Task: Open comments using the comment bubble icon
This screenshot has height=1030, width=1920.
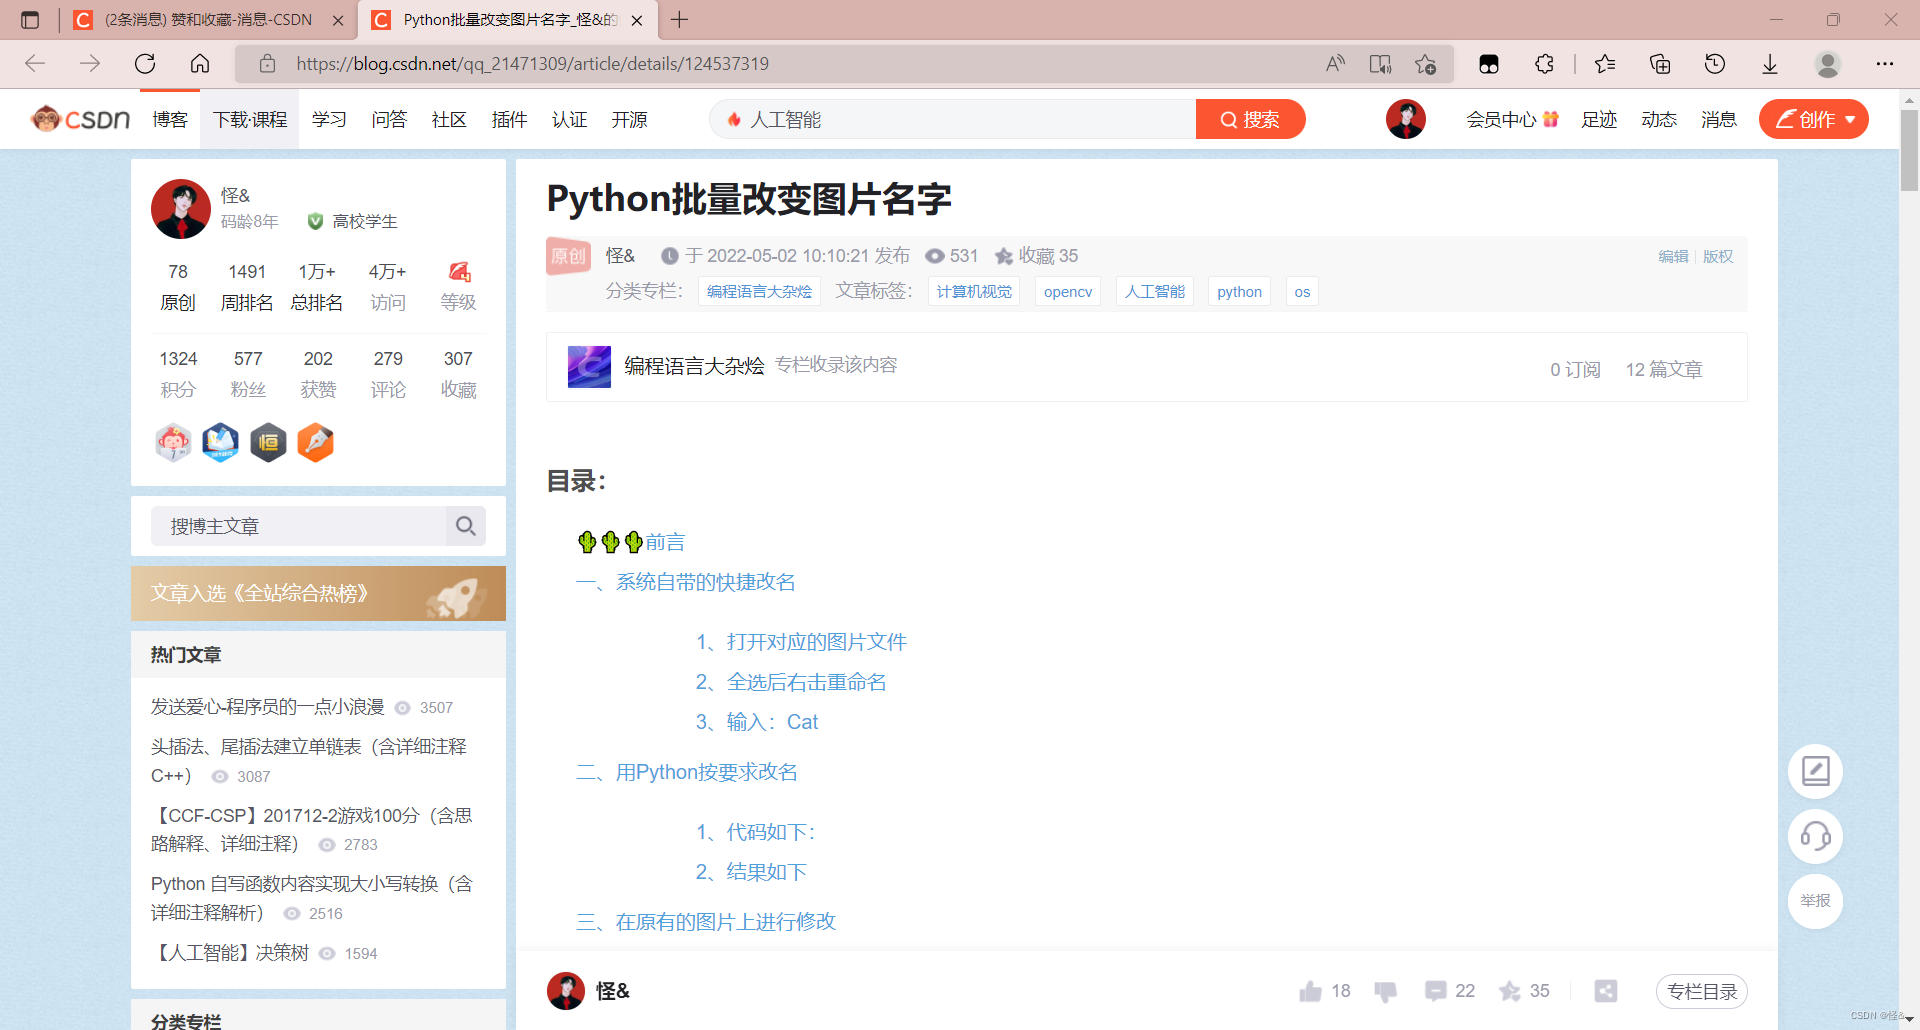Action: [1435, 991]
